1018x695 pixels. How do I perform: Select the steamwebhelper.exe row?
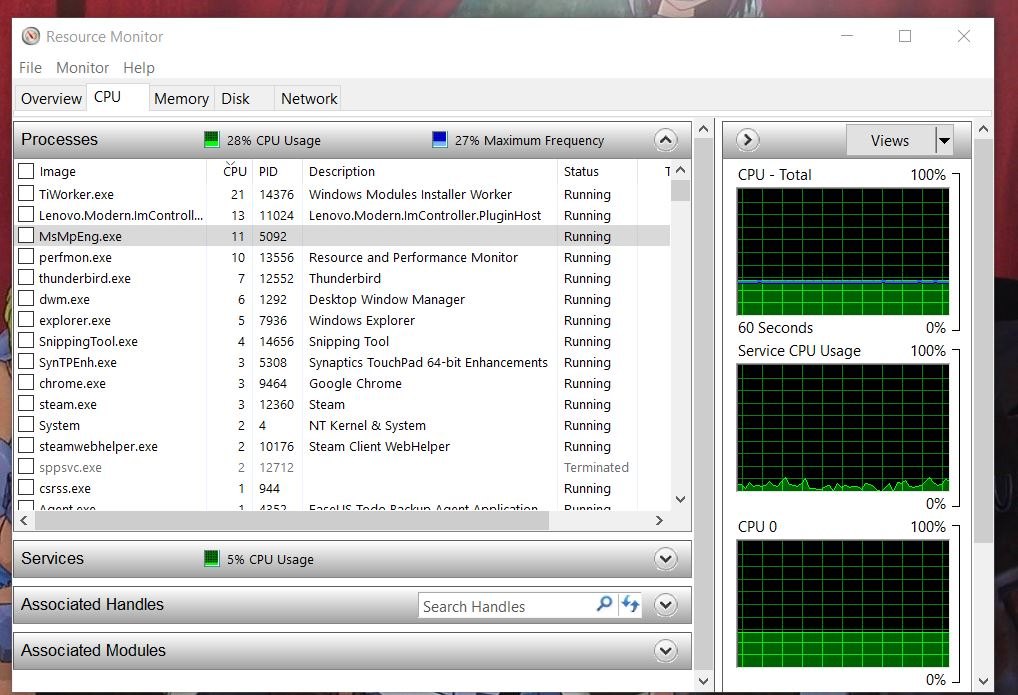[343, 446]
